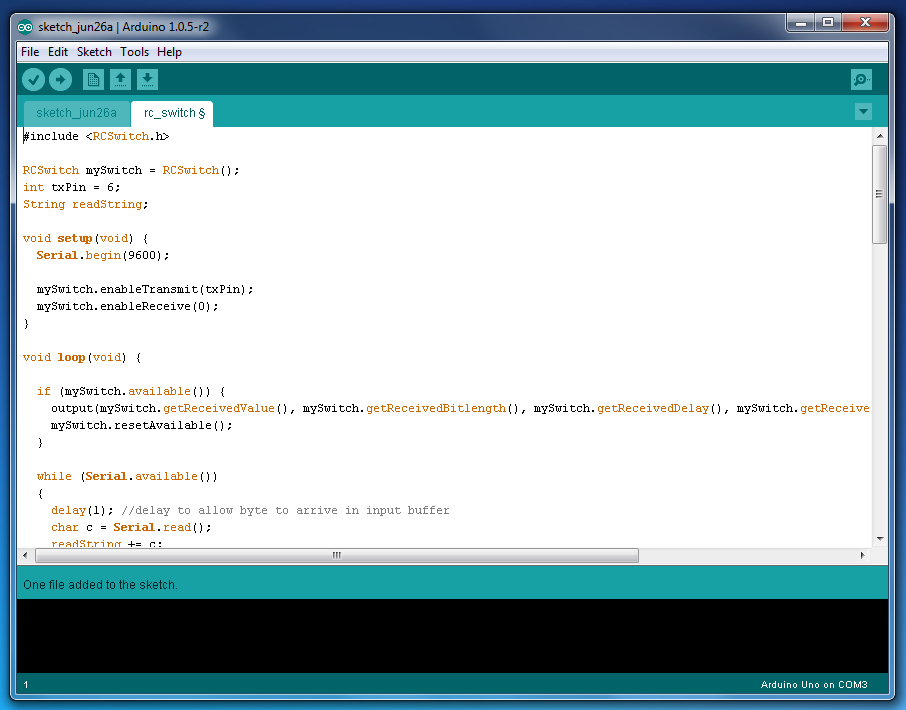The image size is (906, 710).
Task: Click 'char c = Serial.read();' line
Action: click(131, 527)
